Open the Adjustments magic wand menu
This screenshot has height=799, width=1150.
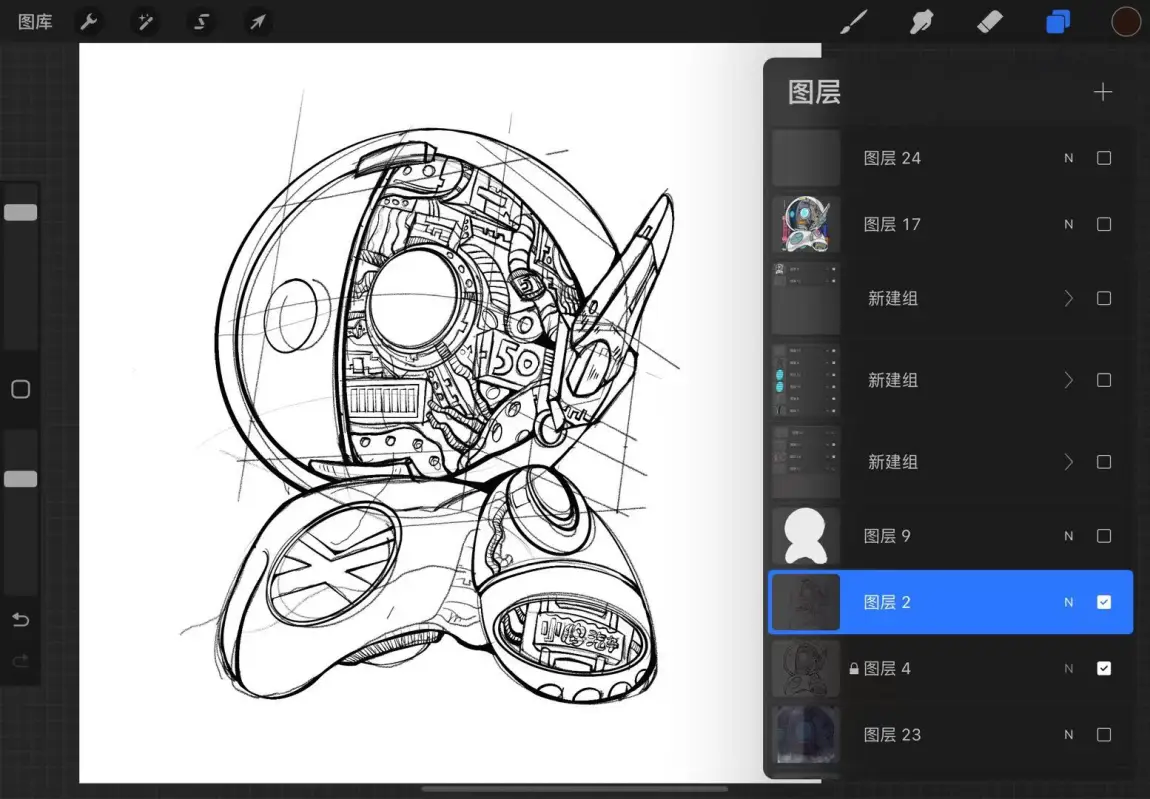[x=145, y=22]
